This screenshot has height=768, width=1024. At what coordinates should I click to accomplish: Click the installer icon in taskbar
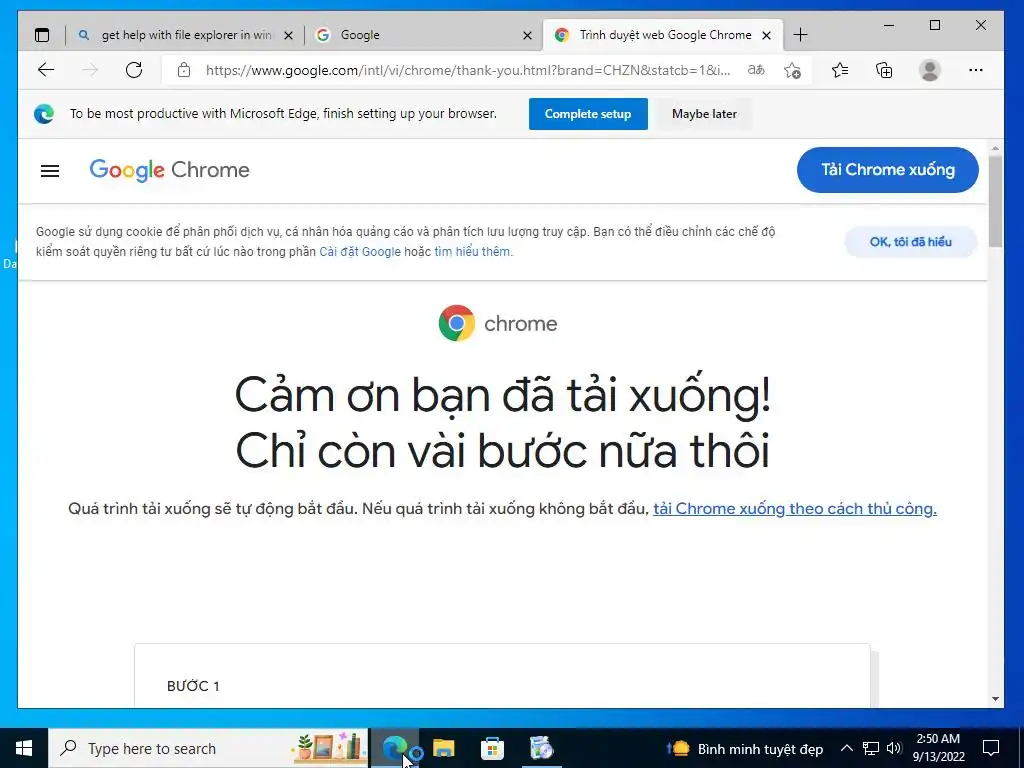(x=541, y=748)
